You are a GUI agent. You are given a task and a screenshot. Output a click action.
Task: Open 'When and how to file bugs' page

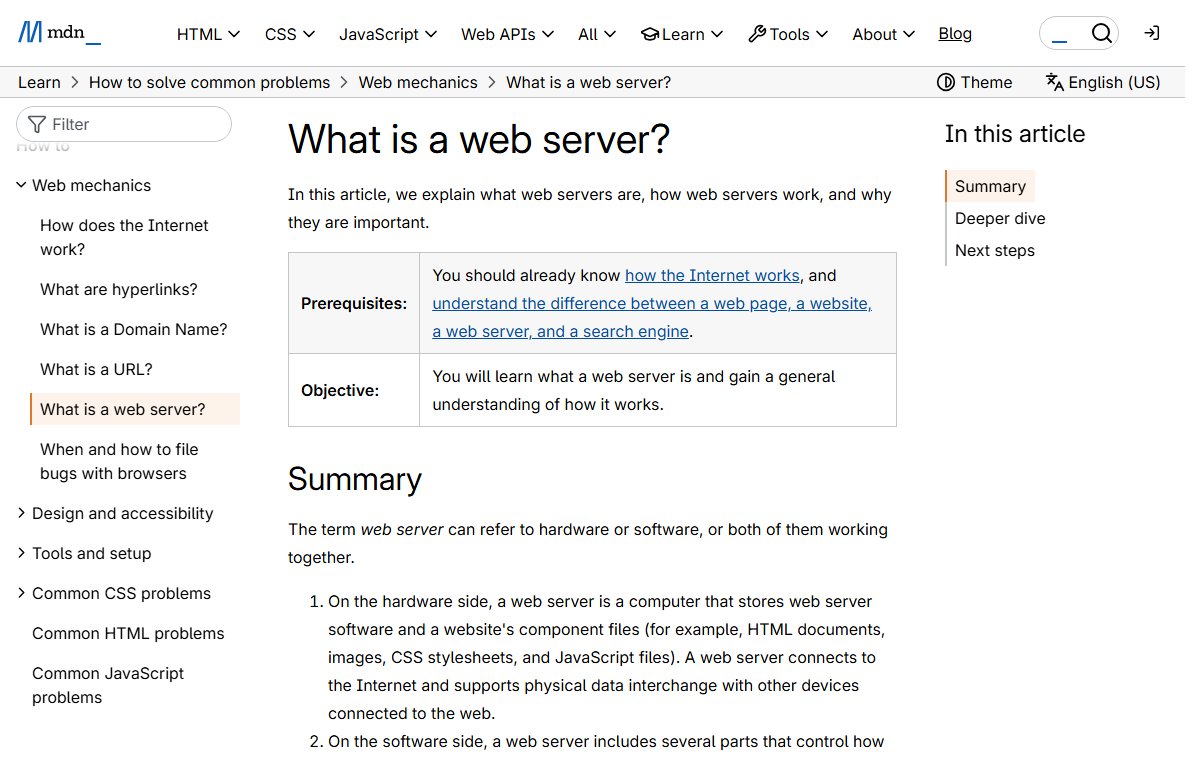tap(119, 461)
